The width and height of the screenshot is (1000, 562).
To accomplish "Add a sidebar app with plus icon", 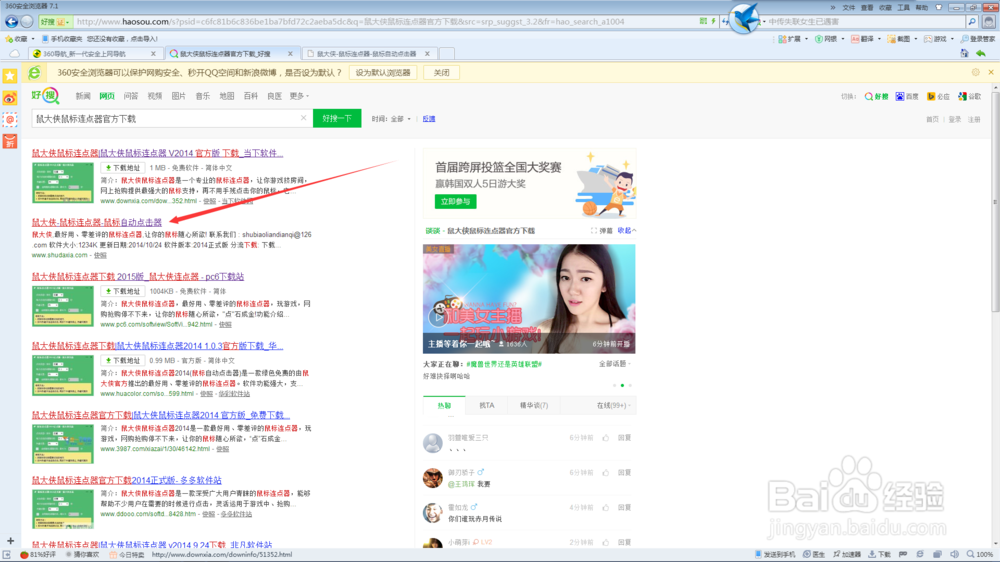I will (x=10, y=541).
